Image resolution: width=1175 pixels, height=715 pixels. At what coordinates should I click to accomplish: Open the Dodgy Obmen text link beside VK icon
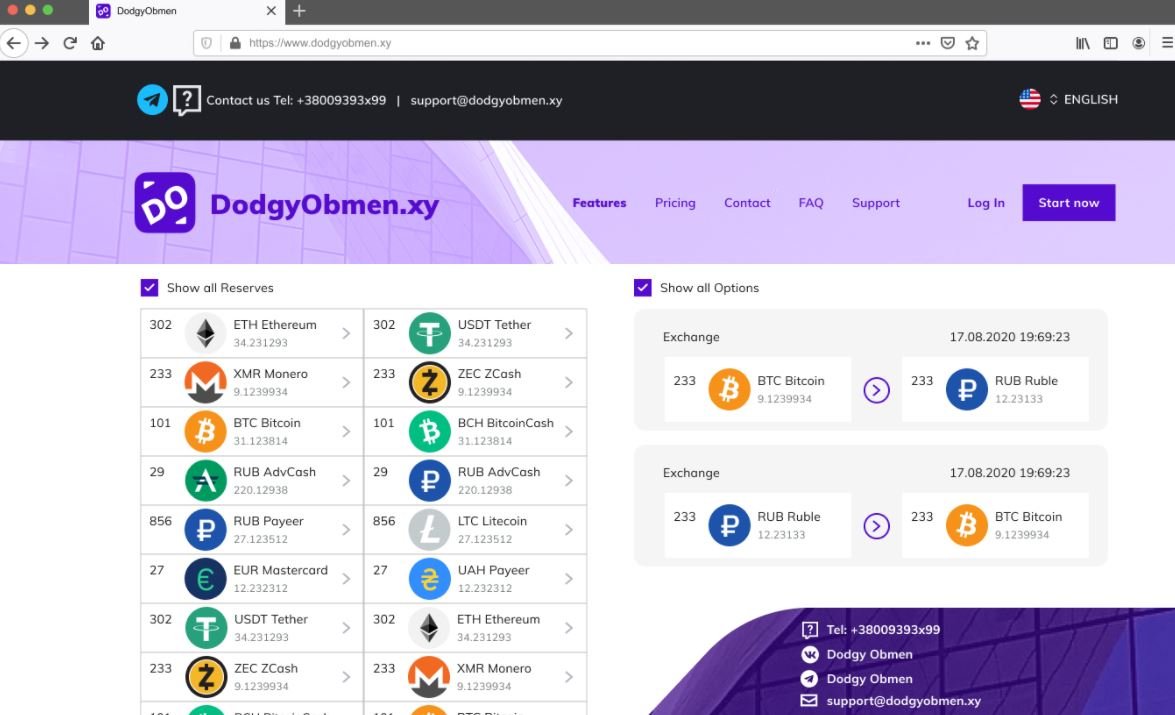(869, 654)
